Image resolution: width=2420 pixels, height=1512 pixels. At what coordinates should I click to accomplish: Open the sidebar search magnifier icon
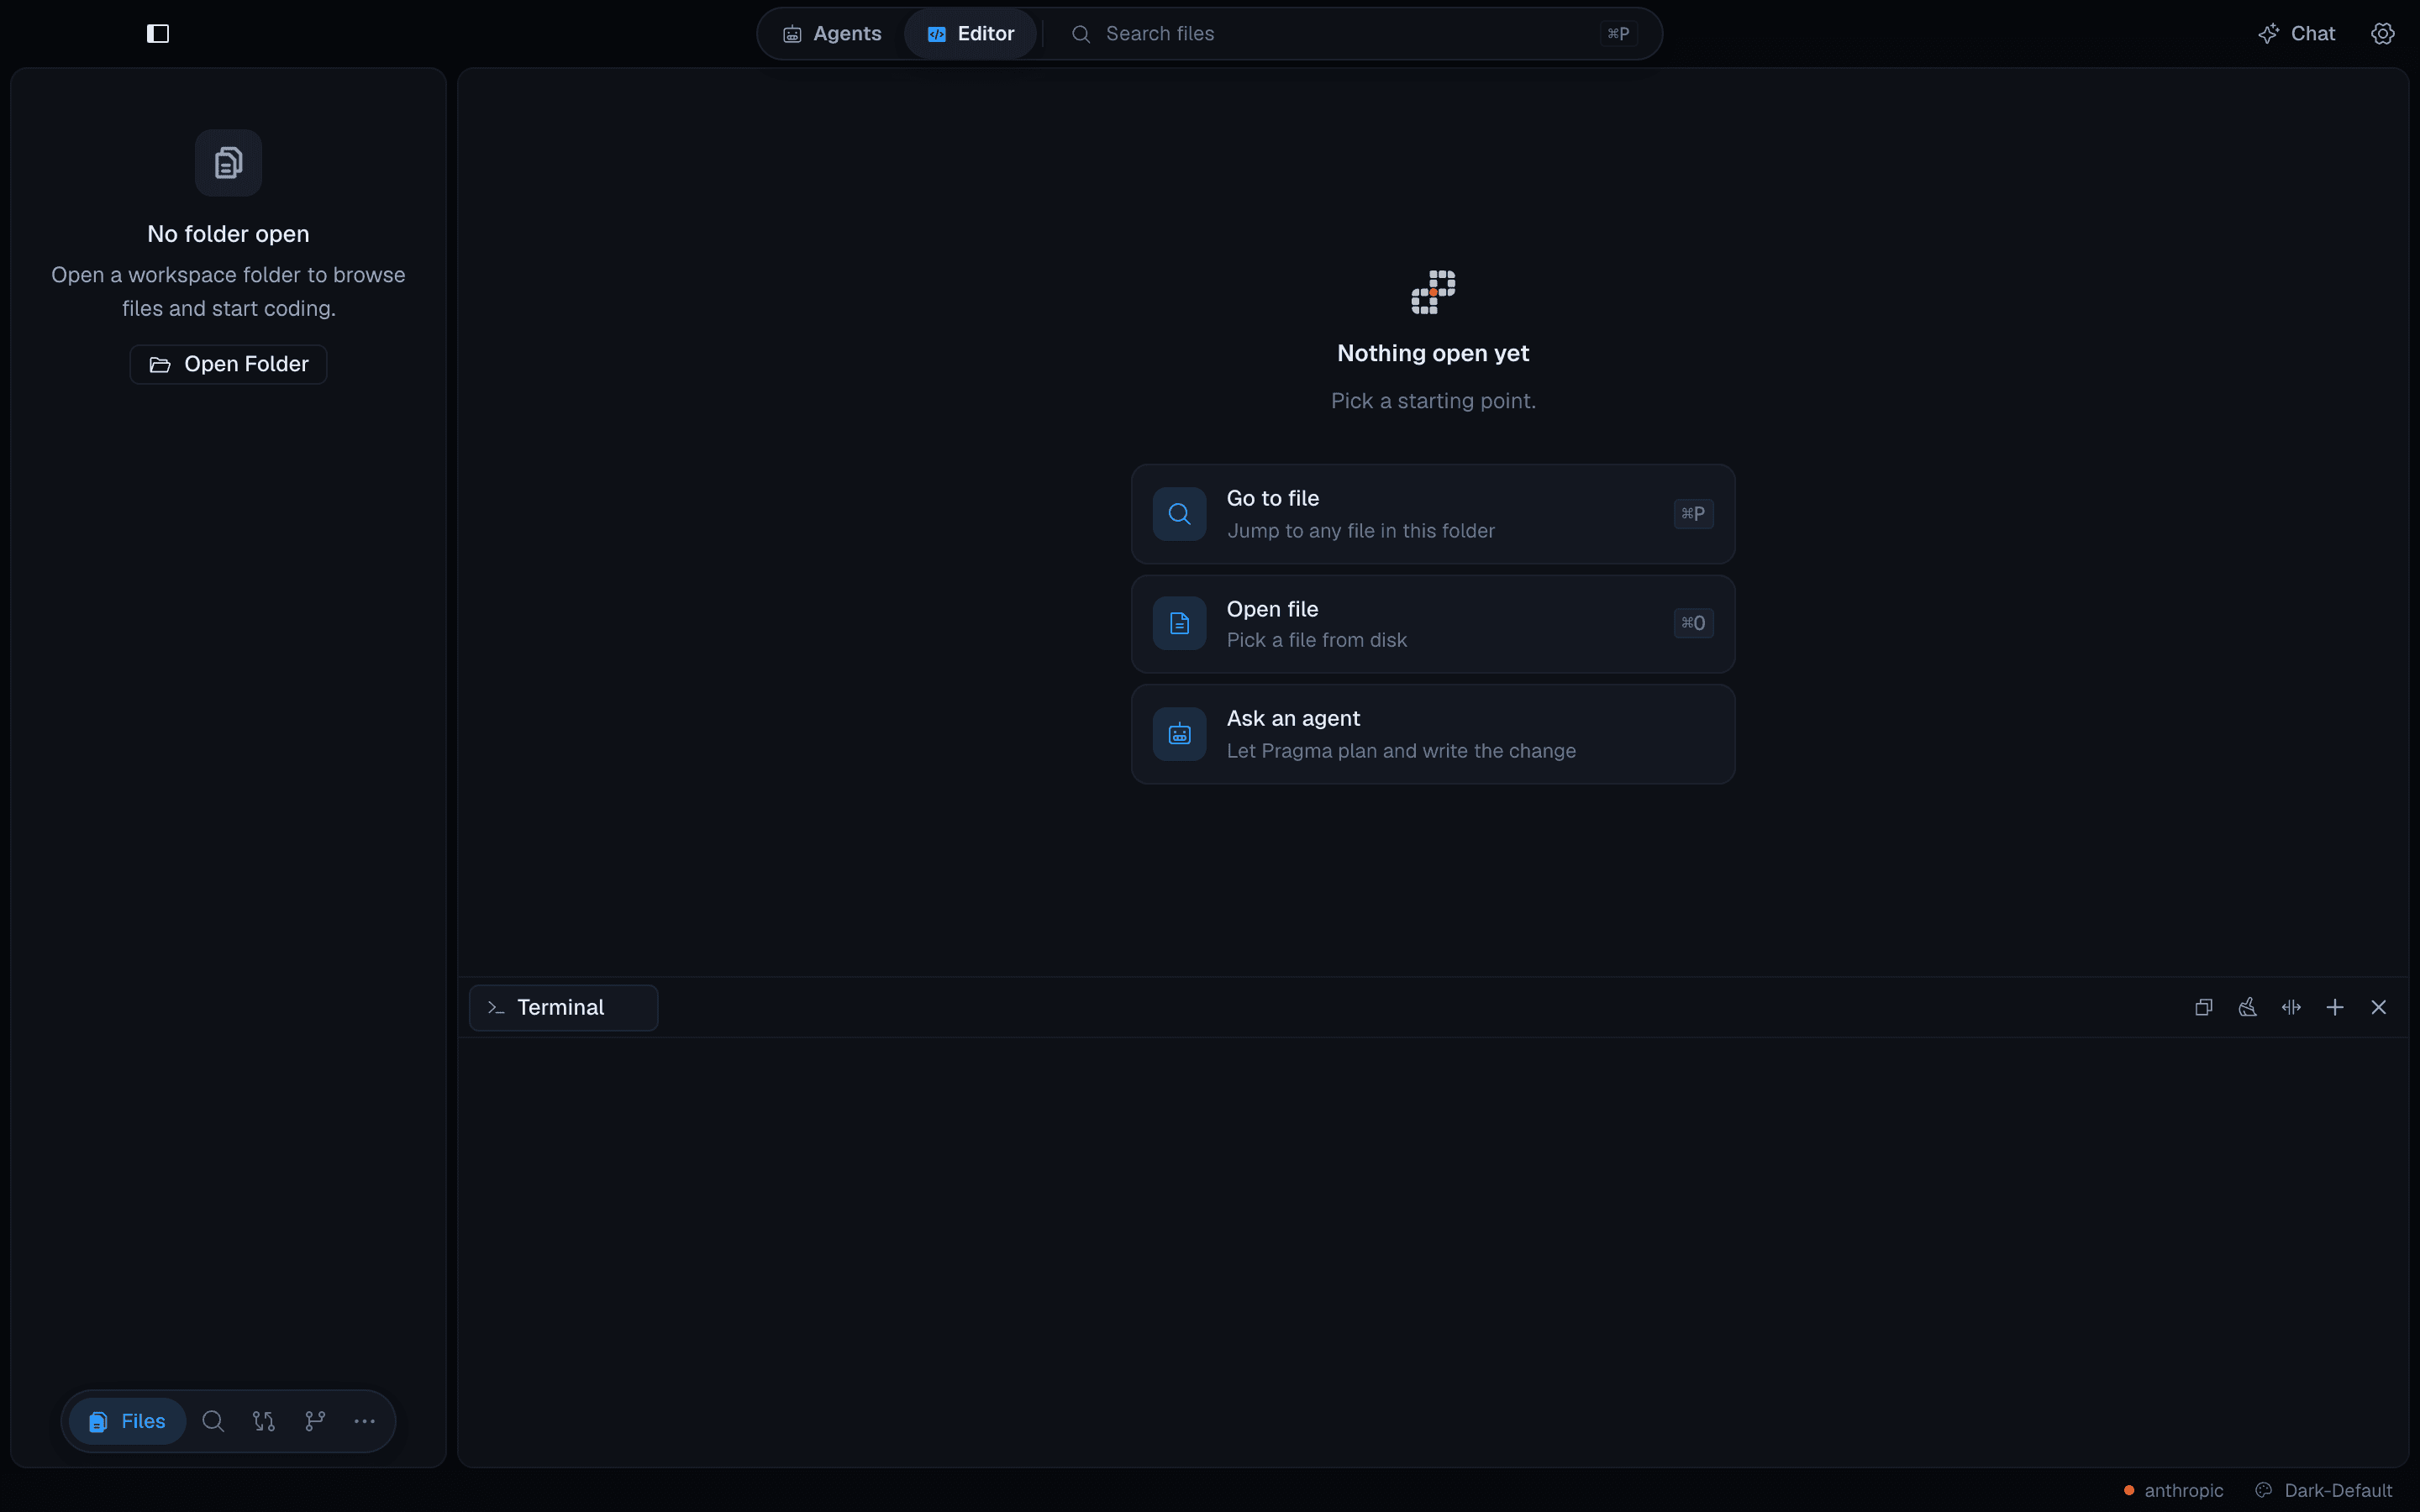coord(213,1421)
